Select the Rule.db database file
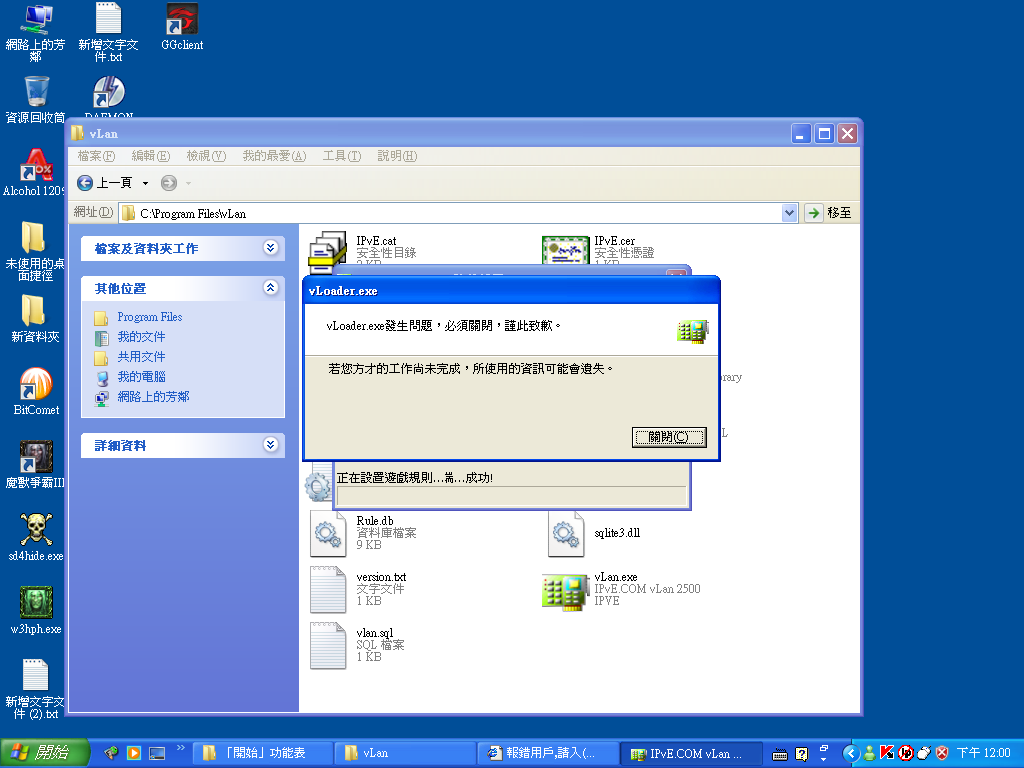The height and width of the screenshot is (768, 1024). 327,534
